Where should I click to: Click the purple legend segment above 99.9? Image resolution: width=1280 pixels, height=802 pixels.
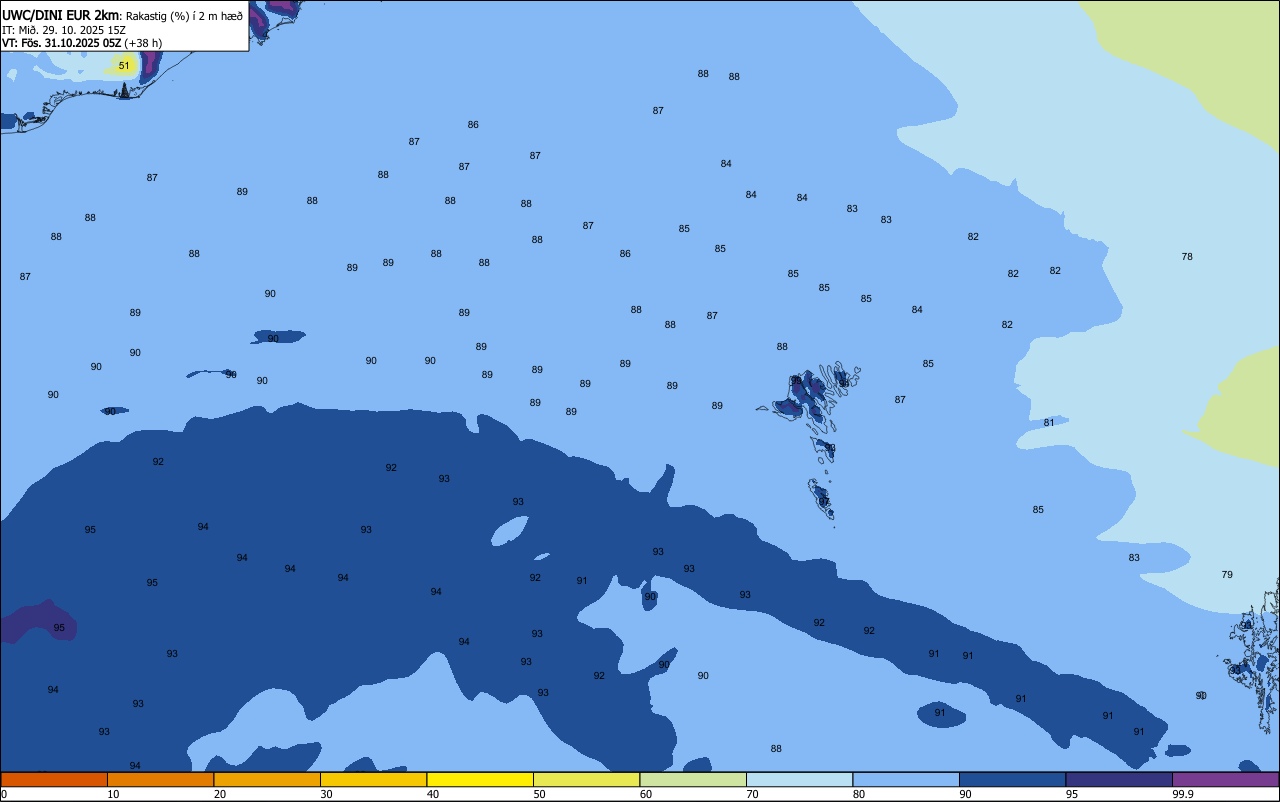tap(1225, 779)
